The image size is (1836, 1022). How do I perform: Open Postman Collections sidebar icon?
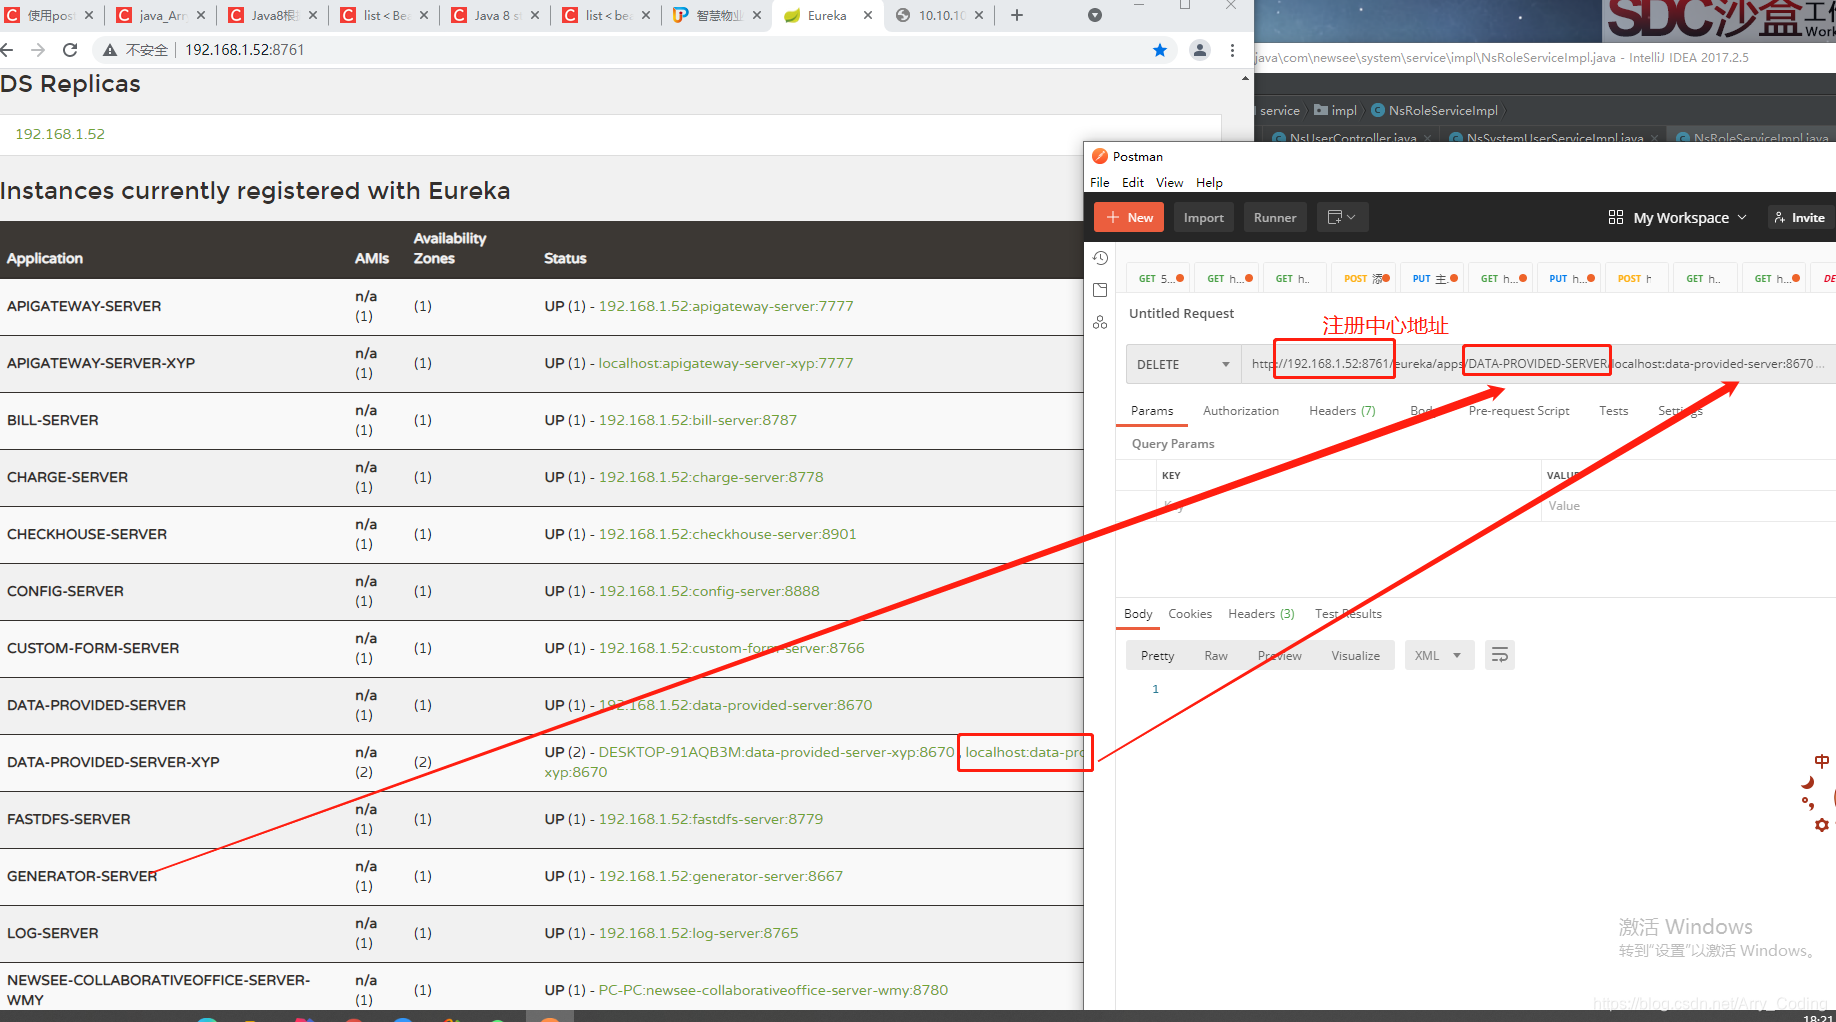click(x=1100, y=290)
